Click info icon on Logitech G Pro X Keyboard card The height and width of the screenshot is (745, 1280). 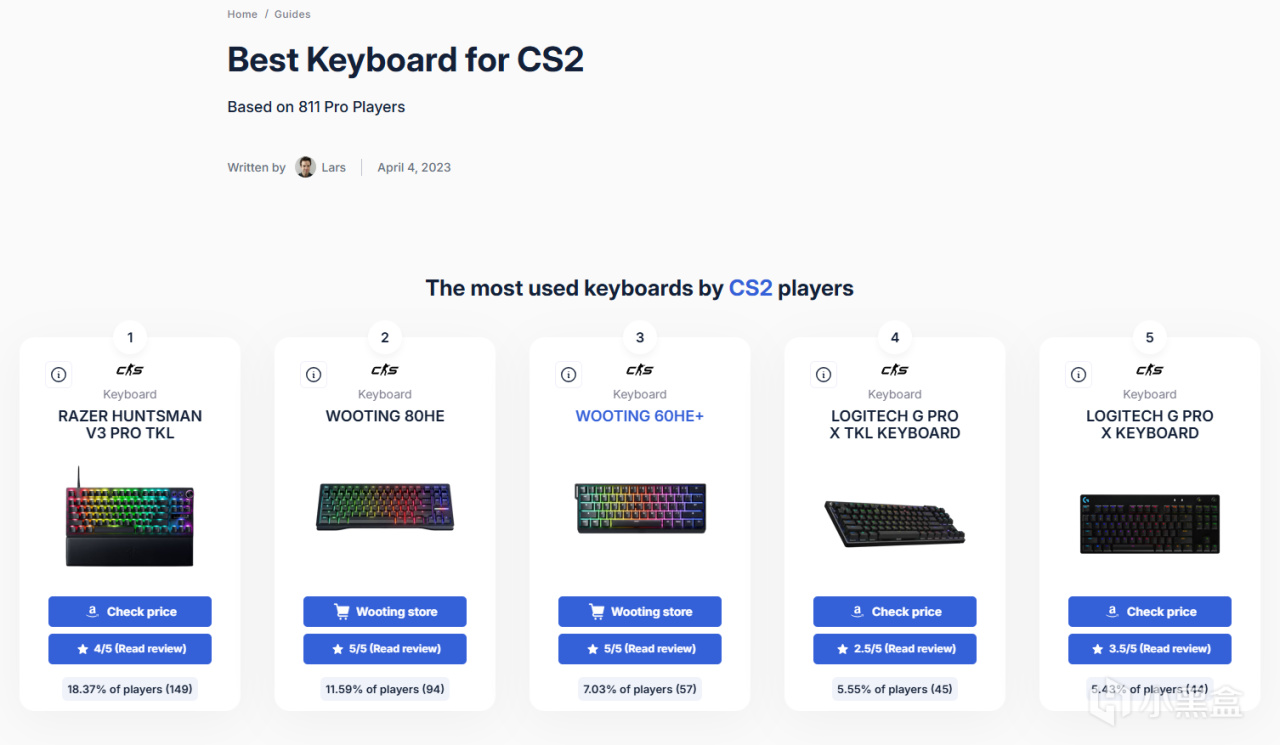tap(1079, 374)
